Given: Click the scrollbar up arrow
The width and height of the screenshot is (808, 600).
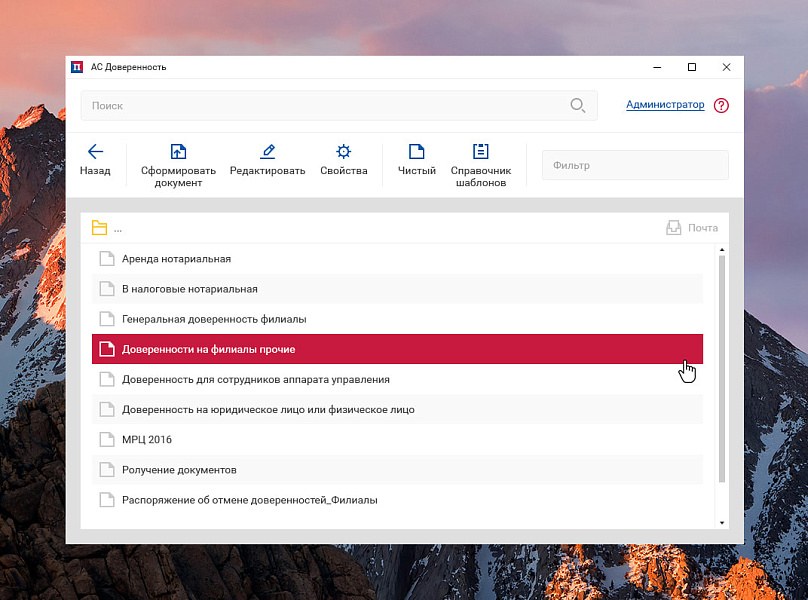Looking at the screenshot, I should (x=722, y=250).
